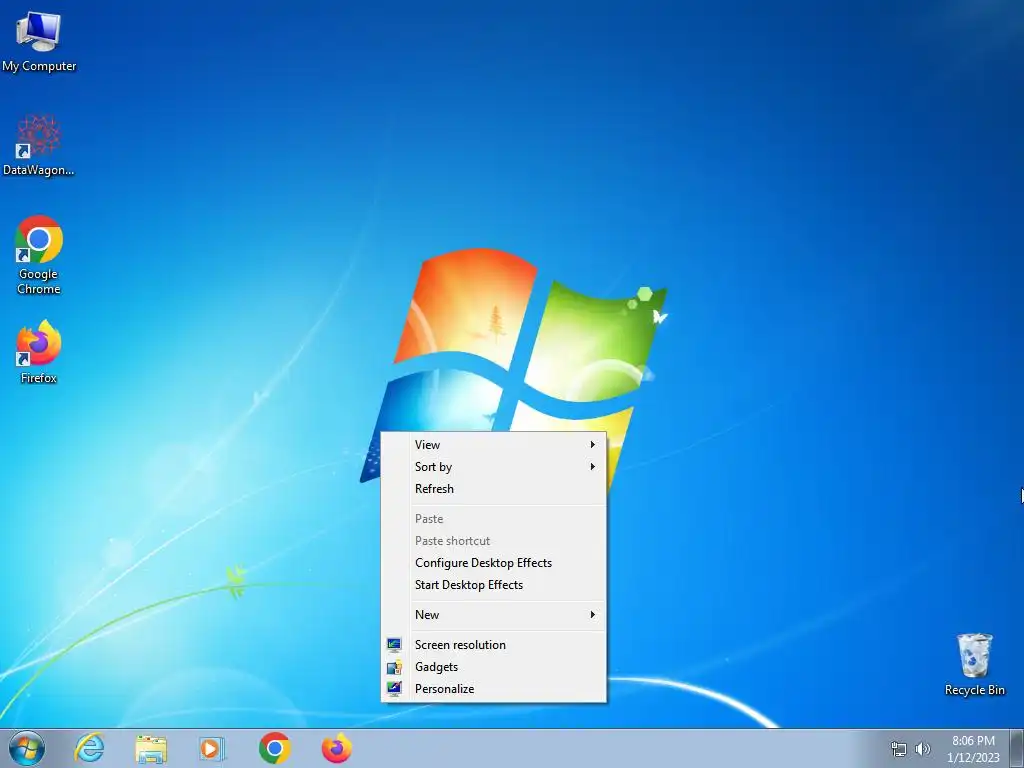Image resolution: width=1024 pixels, height=768 pixels.
Task: Select the My Computer desktop icon
Action: click(x=39, y=42)
